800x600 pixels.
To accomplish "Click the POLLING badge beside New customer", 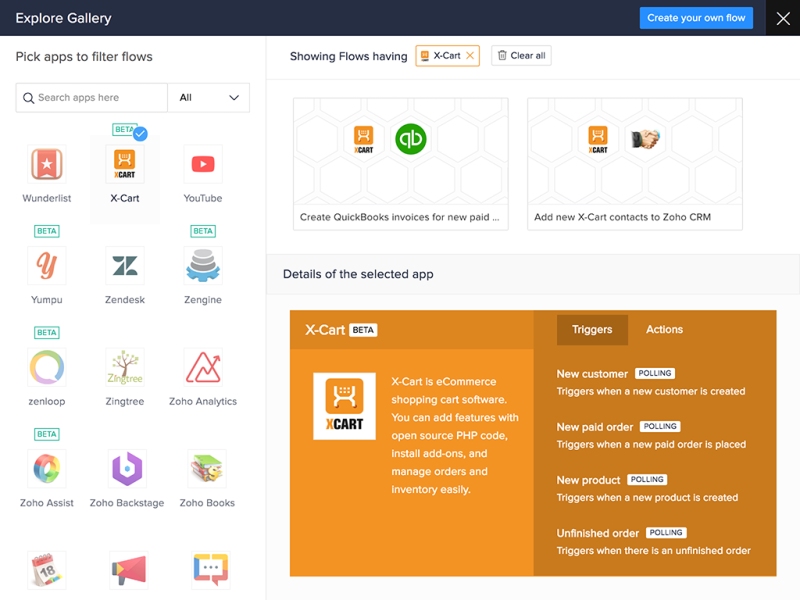I will [x=655, y=373].
